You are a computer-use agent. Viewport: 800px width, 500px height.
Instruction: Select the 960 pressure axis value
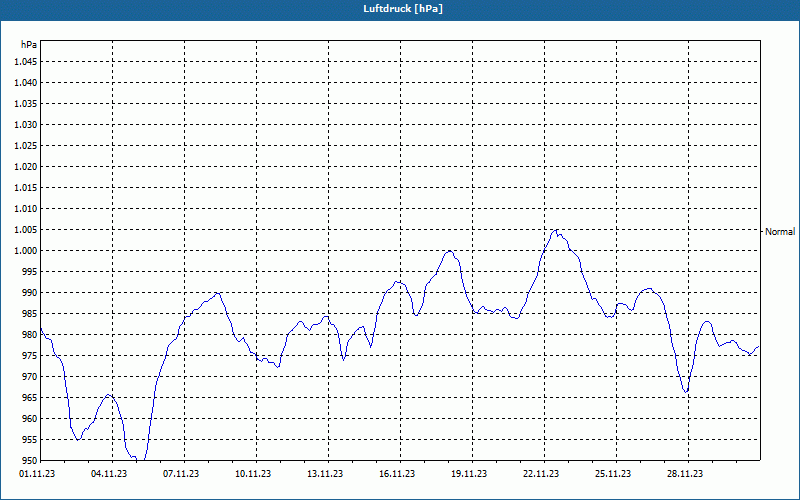(31, 418)
